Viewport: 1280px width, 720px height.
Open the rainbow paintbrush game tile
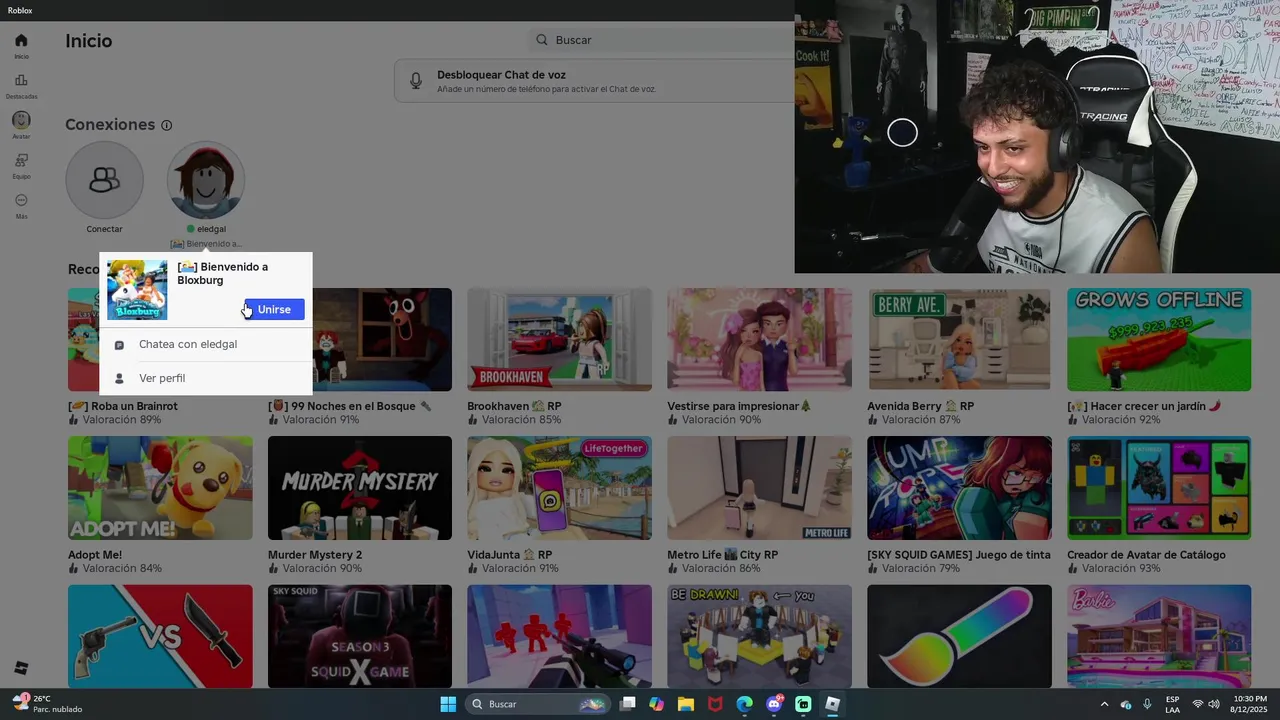(x=959, y=636)
